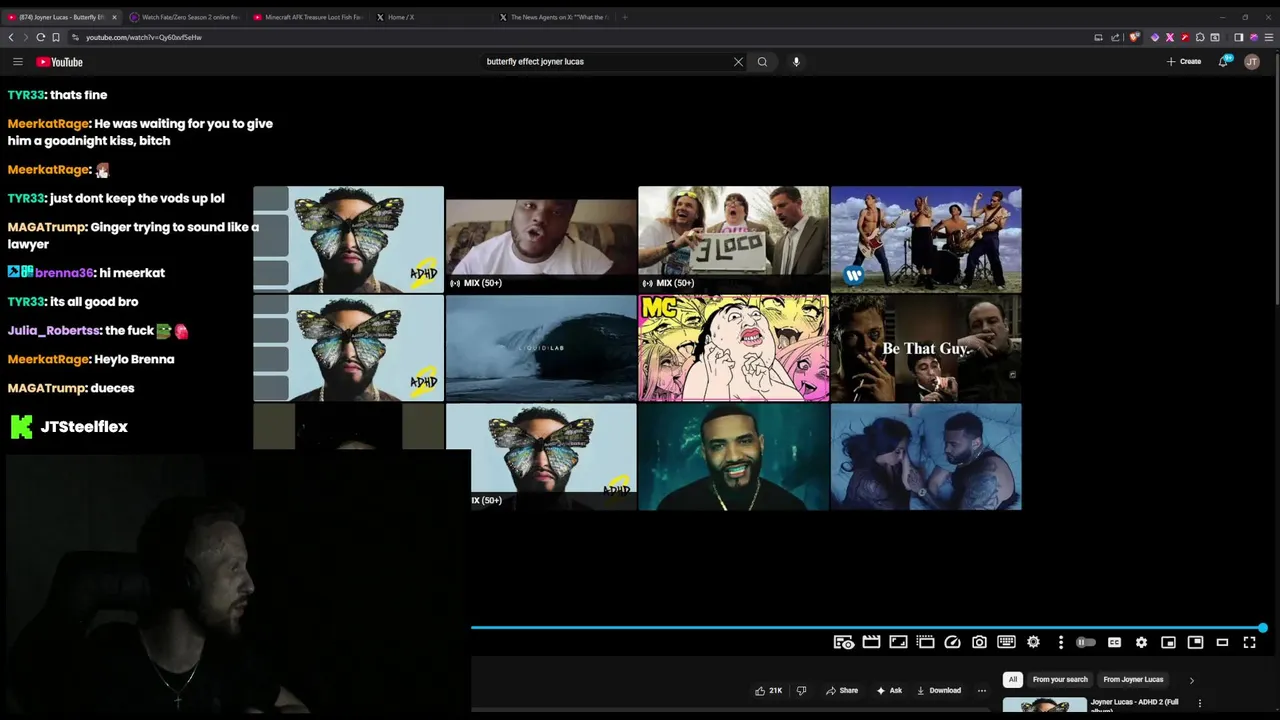Switch to Minecraft AFK Treasure Loot tab
The height and width of the screenshot is (720, 1280).
pyautogui.click(x=308, y=17)
